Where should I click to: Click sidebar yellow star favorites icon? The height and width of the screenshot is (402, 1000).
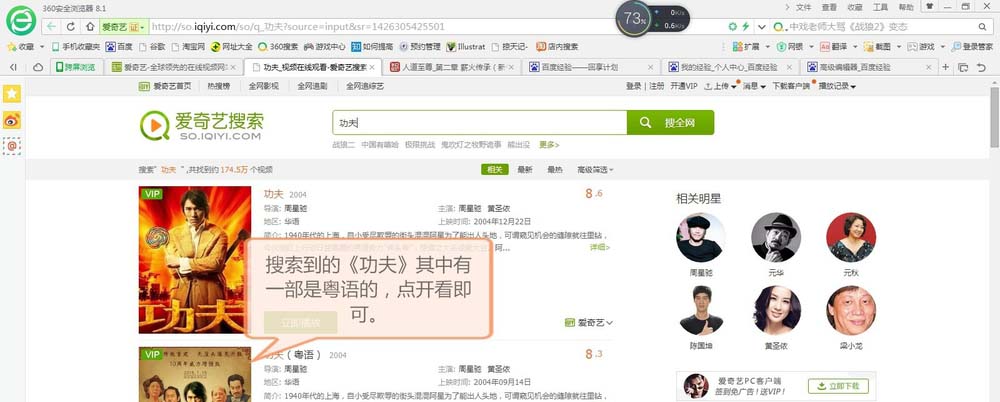[11, 93]
